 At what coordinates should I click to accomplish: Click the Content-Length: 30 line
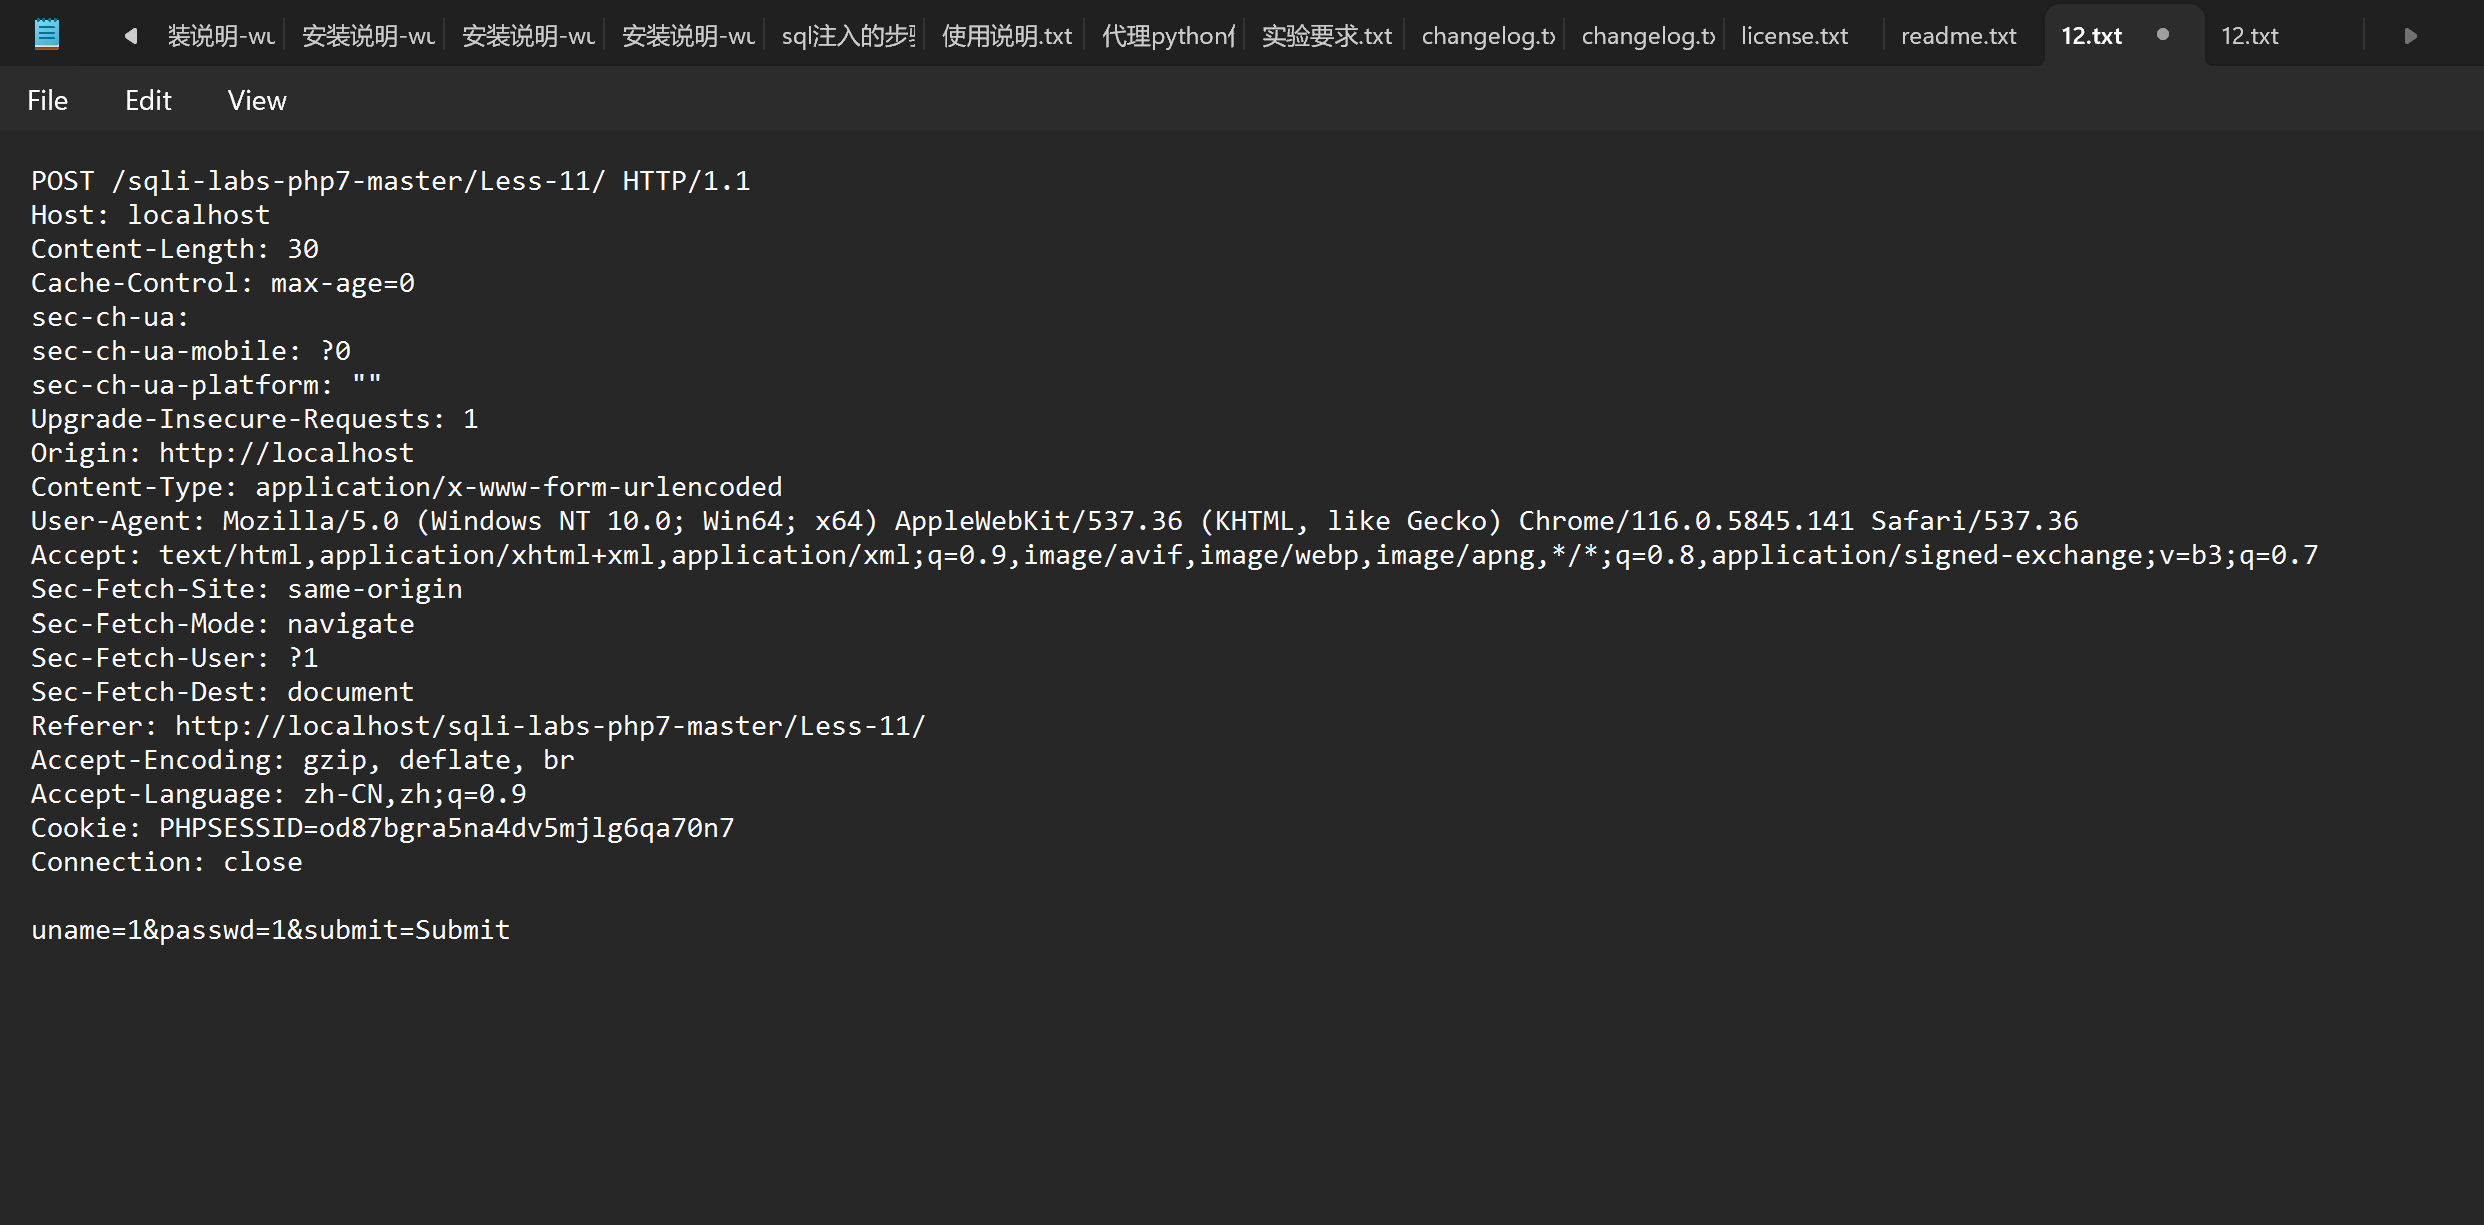[x=175, y=249]
